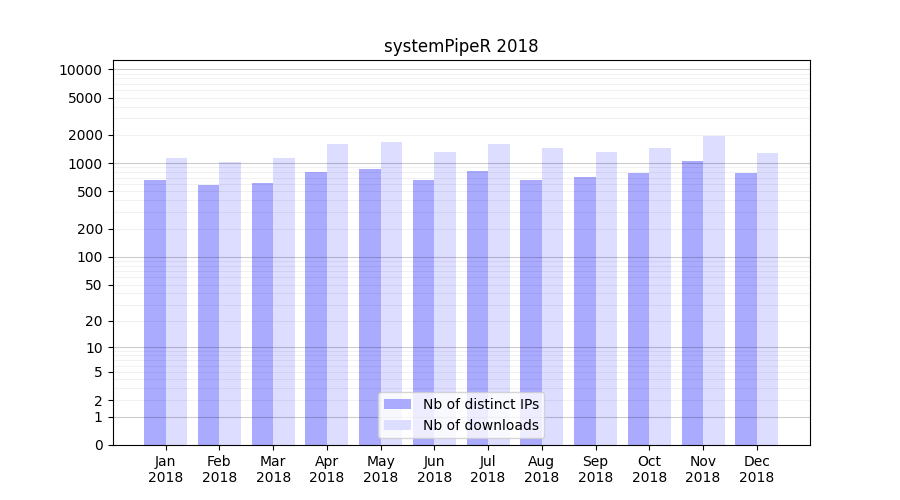This screenshot has height=500, width=900.
Task: Click the 10000 y-axis tick label
Action: tap(80, 70)
